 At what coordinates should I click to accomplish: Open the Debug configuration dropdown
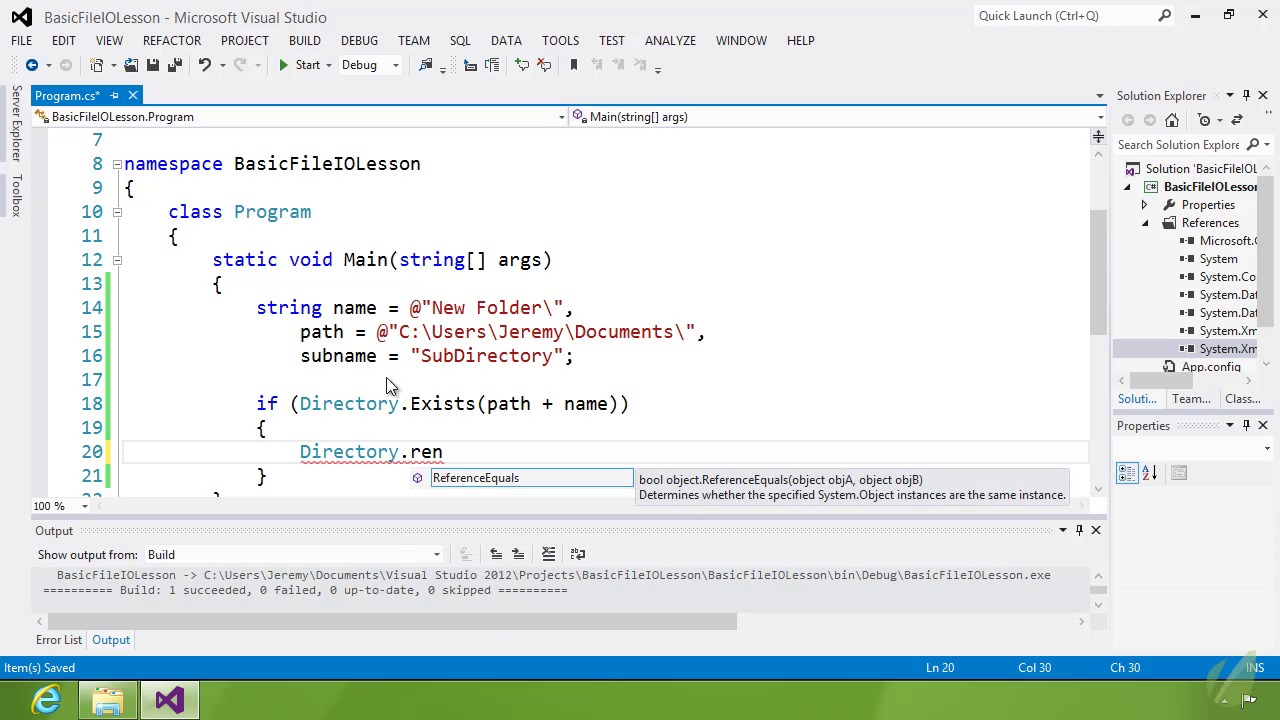point(395,65)
